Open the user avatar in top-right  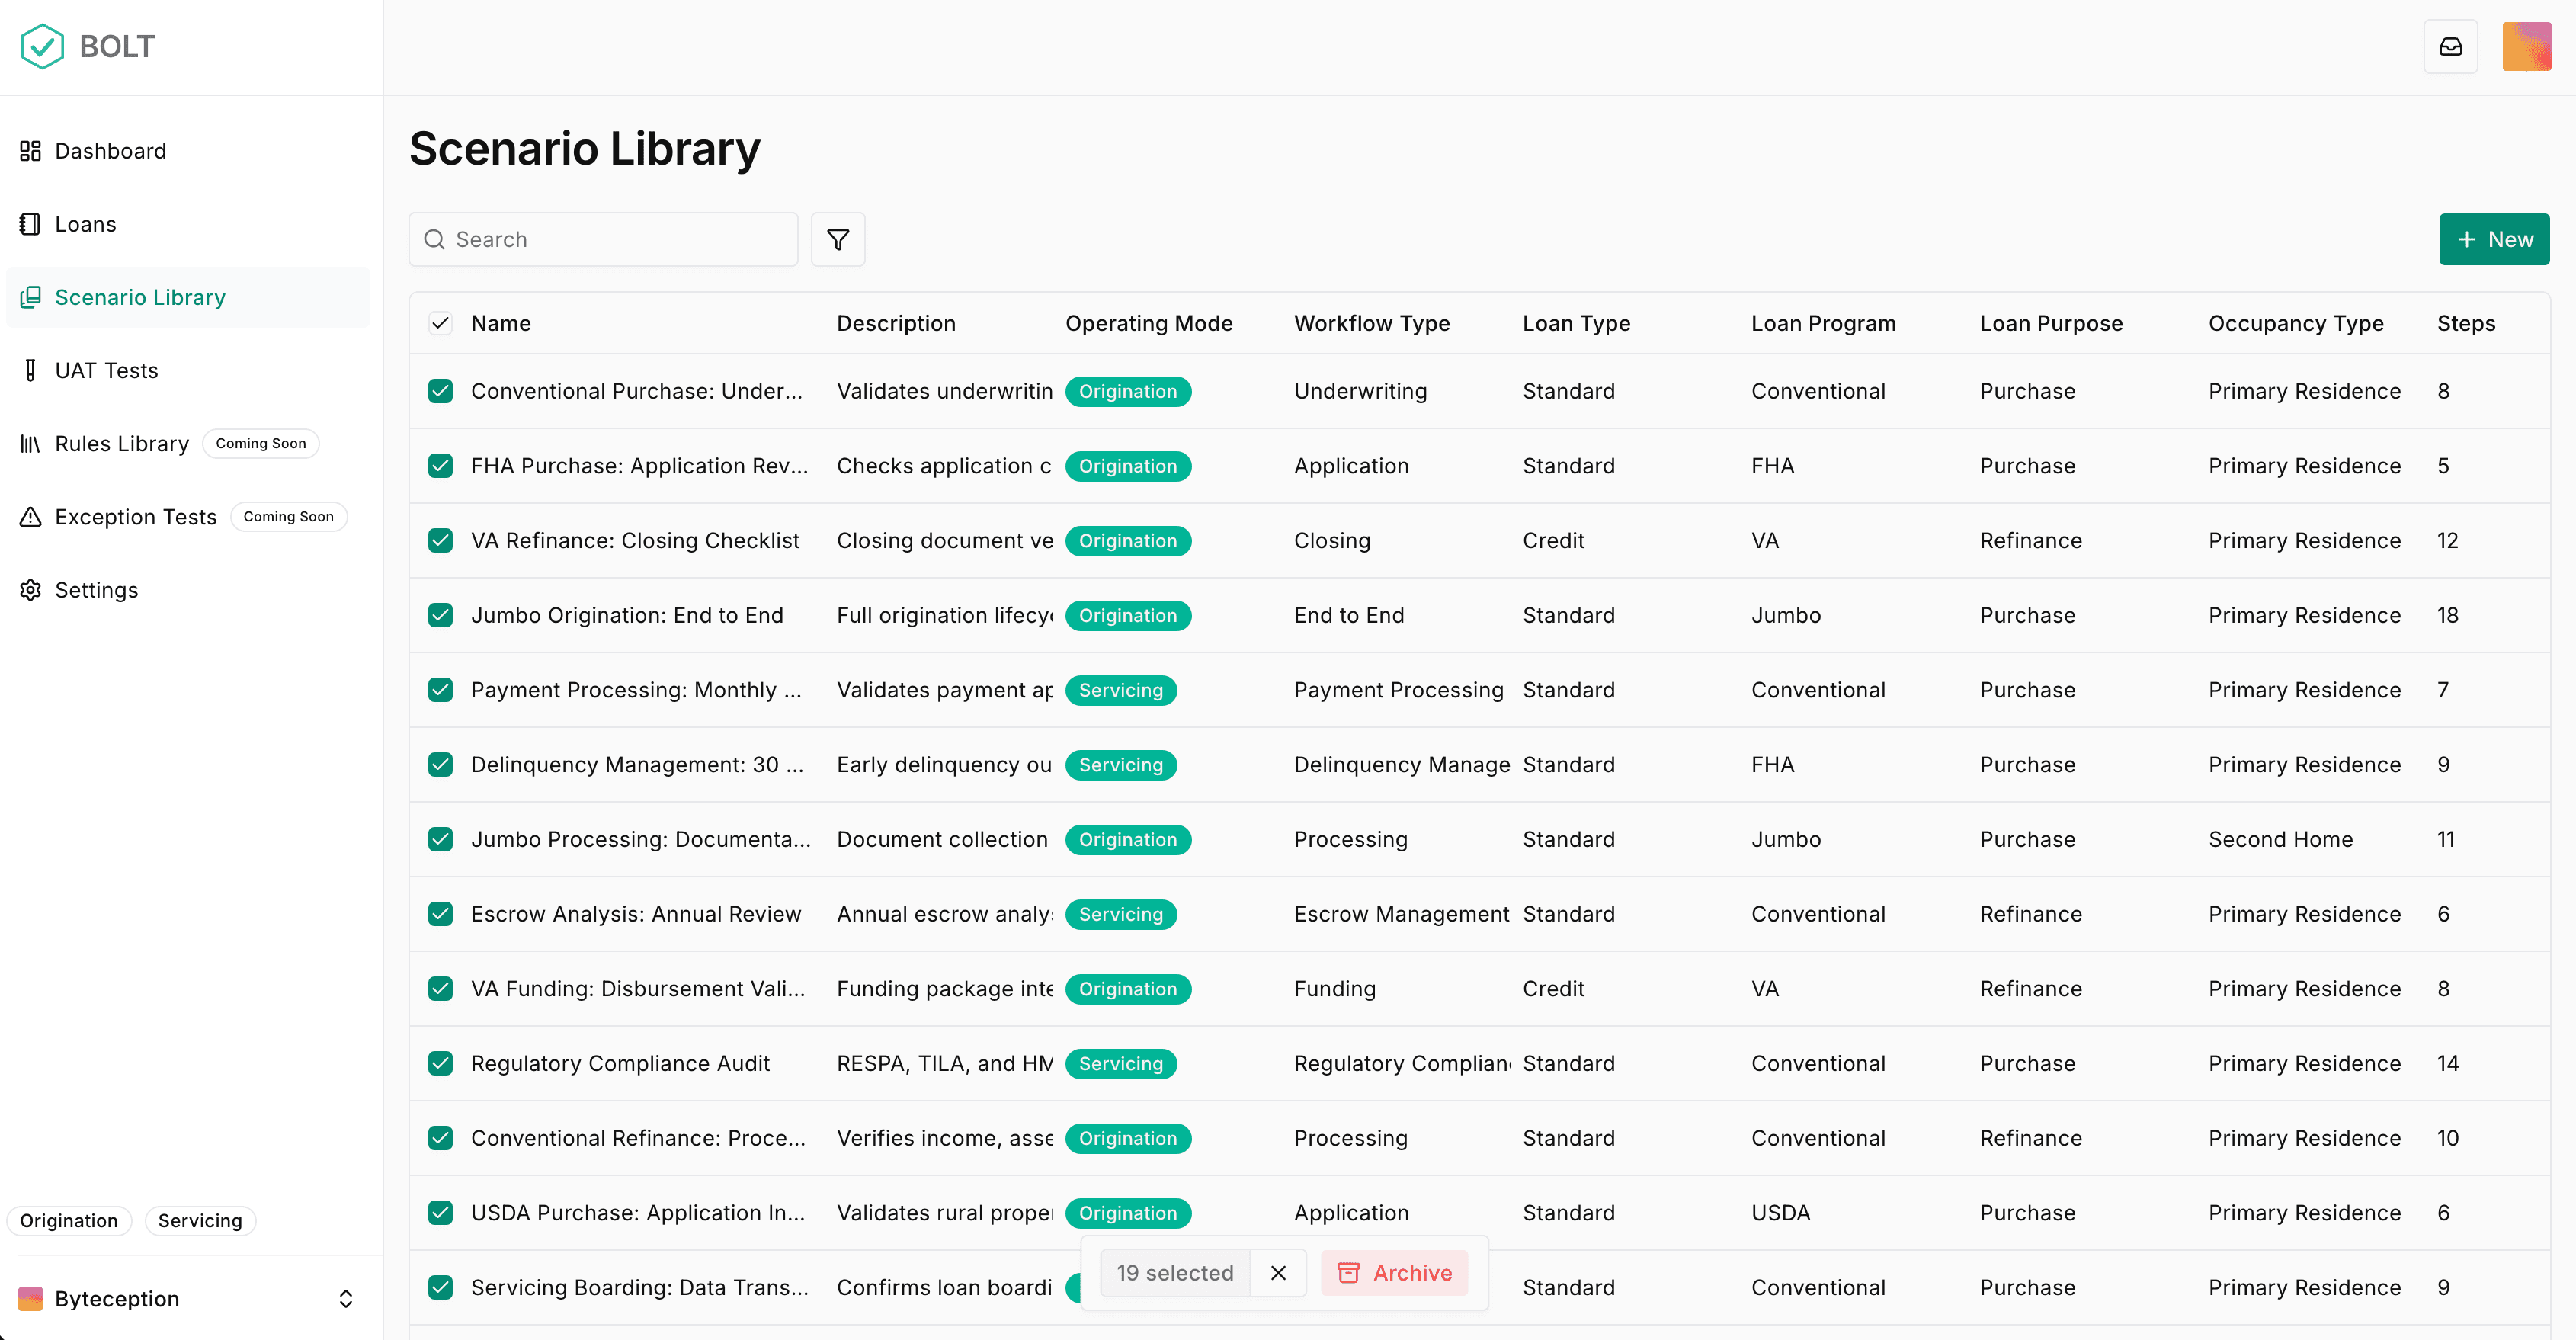[2526, 46]
